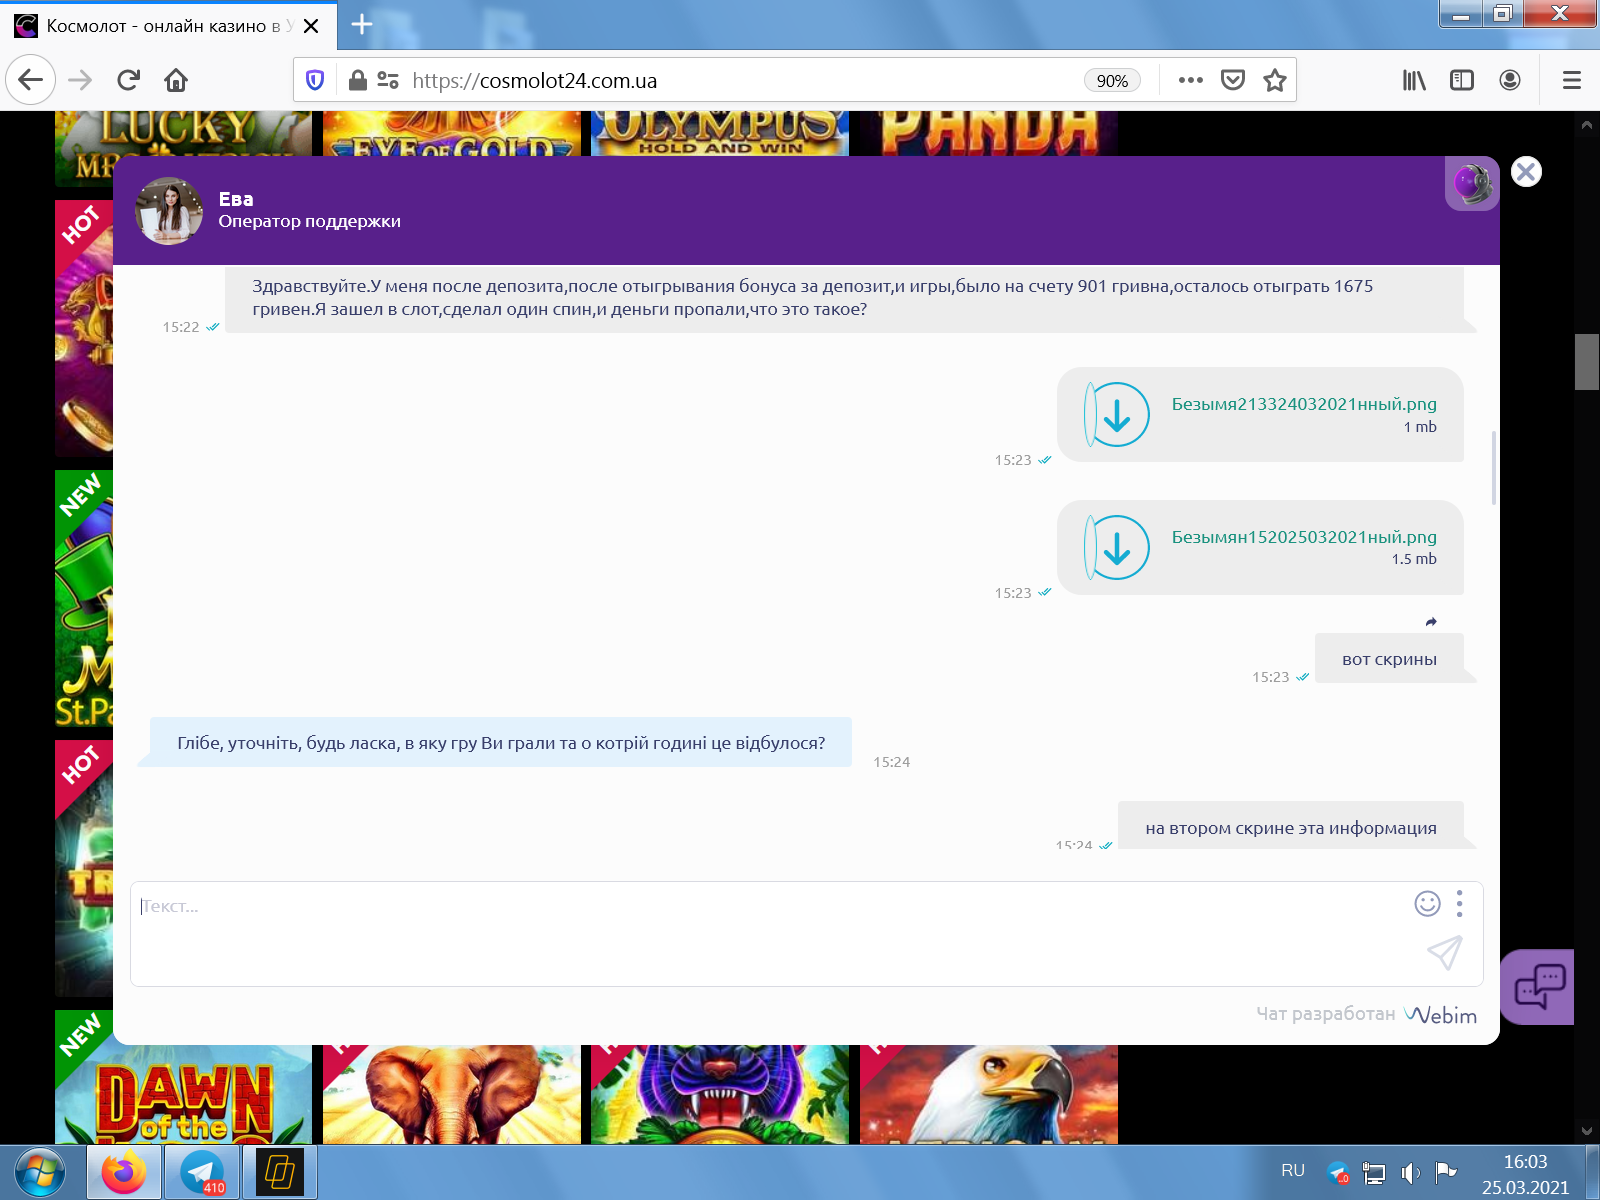The image size is (1600, 1200).
Task: Click operator Ева's profile photo
Action: 169,211
